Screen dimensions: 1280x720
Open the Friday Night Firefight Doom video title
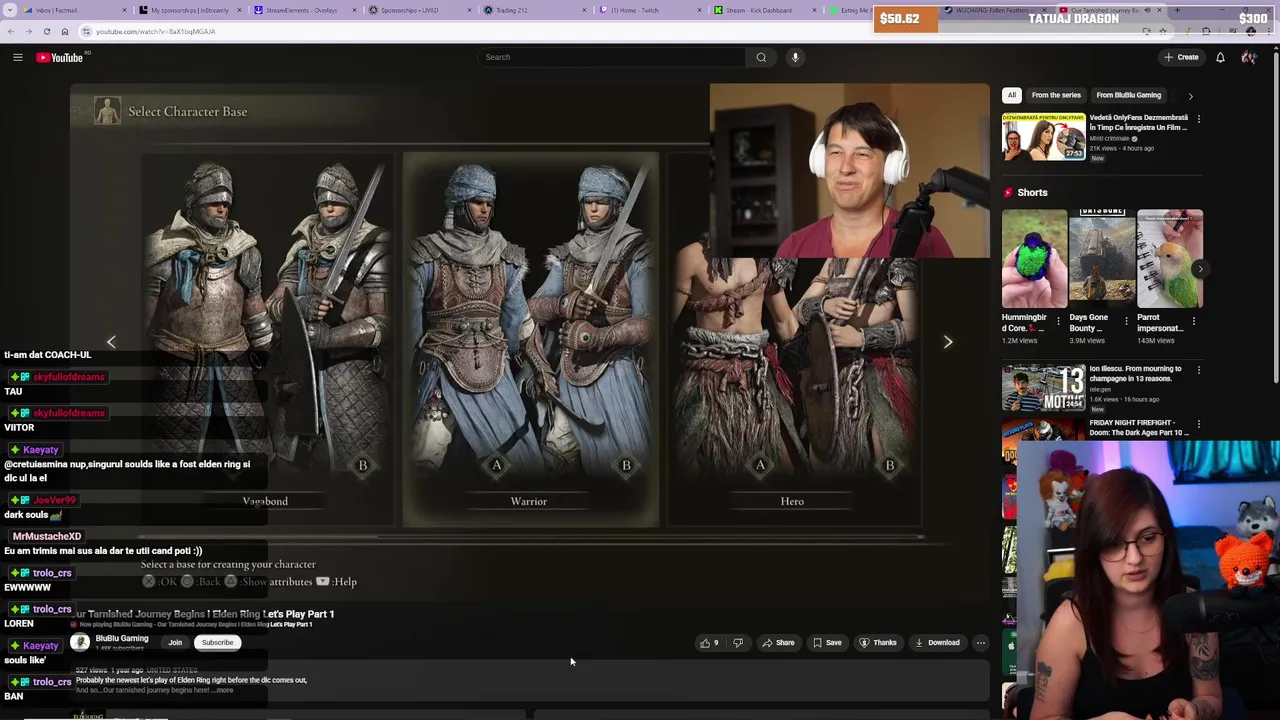(1138, 428)
